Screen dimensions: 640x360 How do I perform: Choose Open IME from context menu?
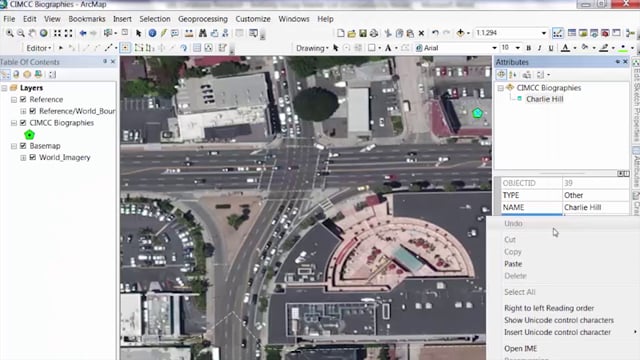coord(520,349)
